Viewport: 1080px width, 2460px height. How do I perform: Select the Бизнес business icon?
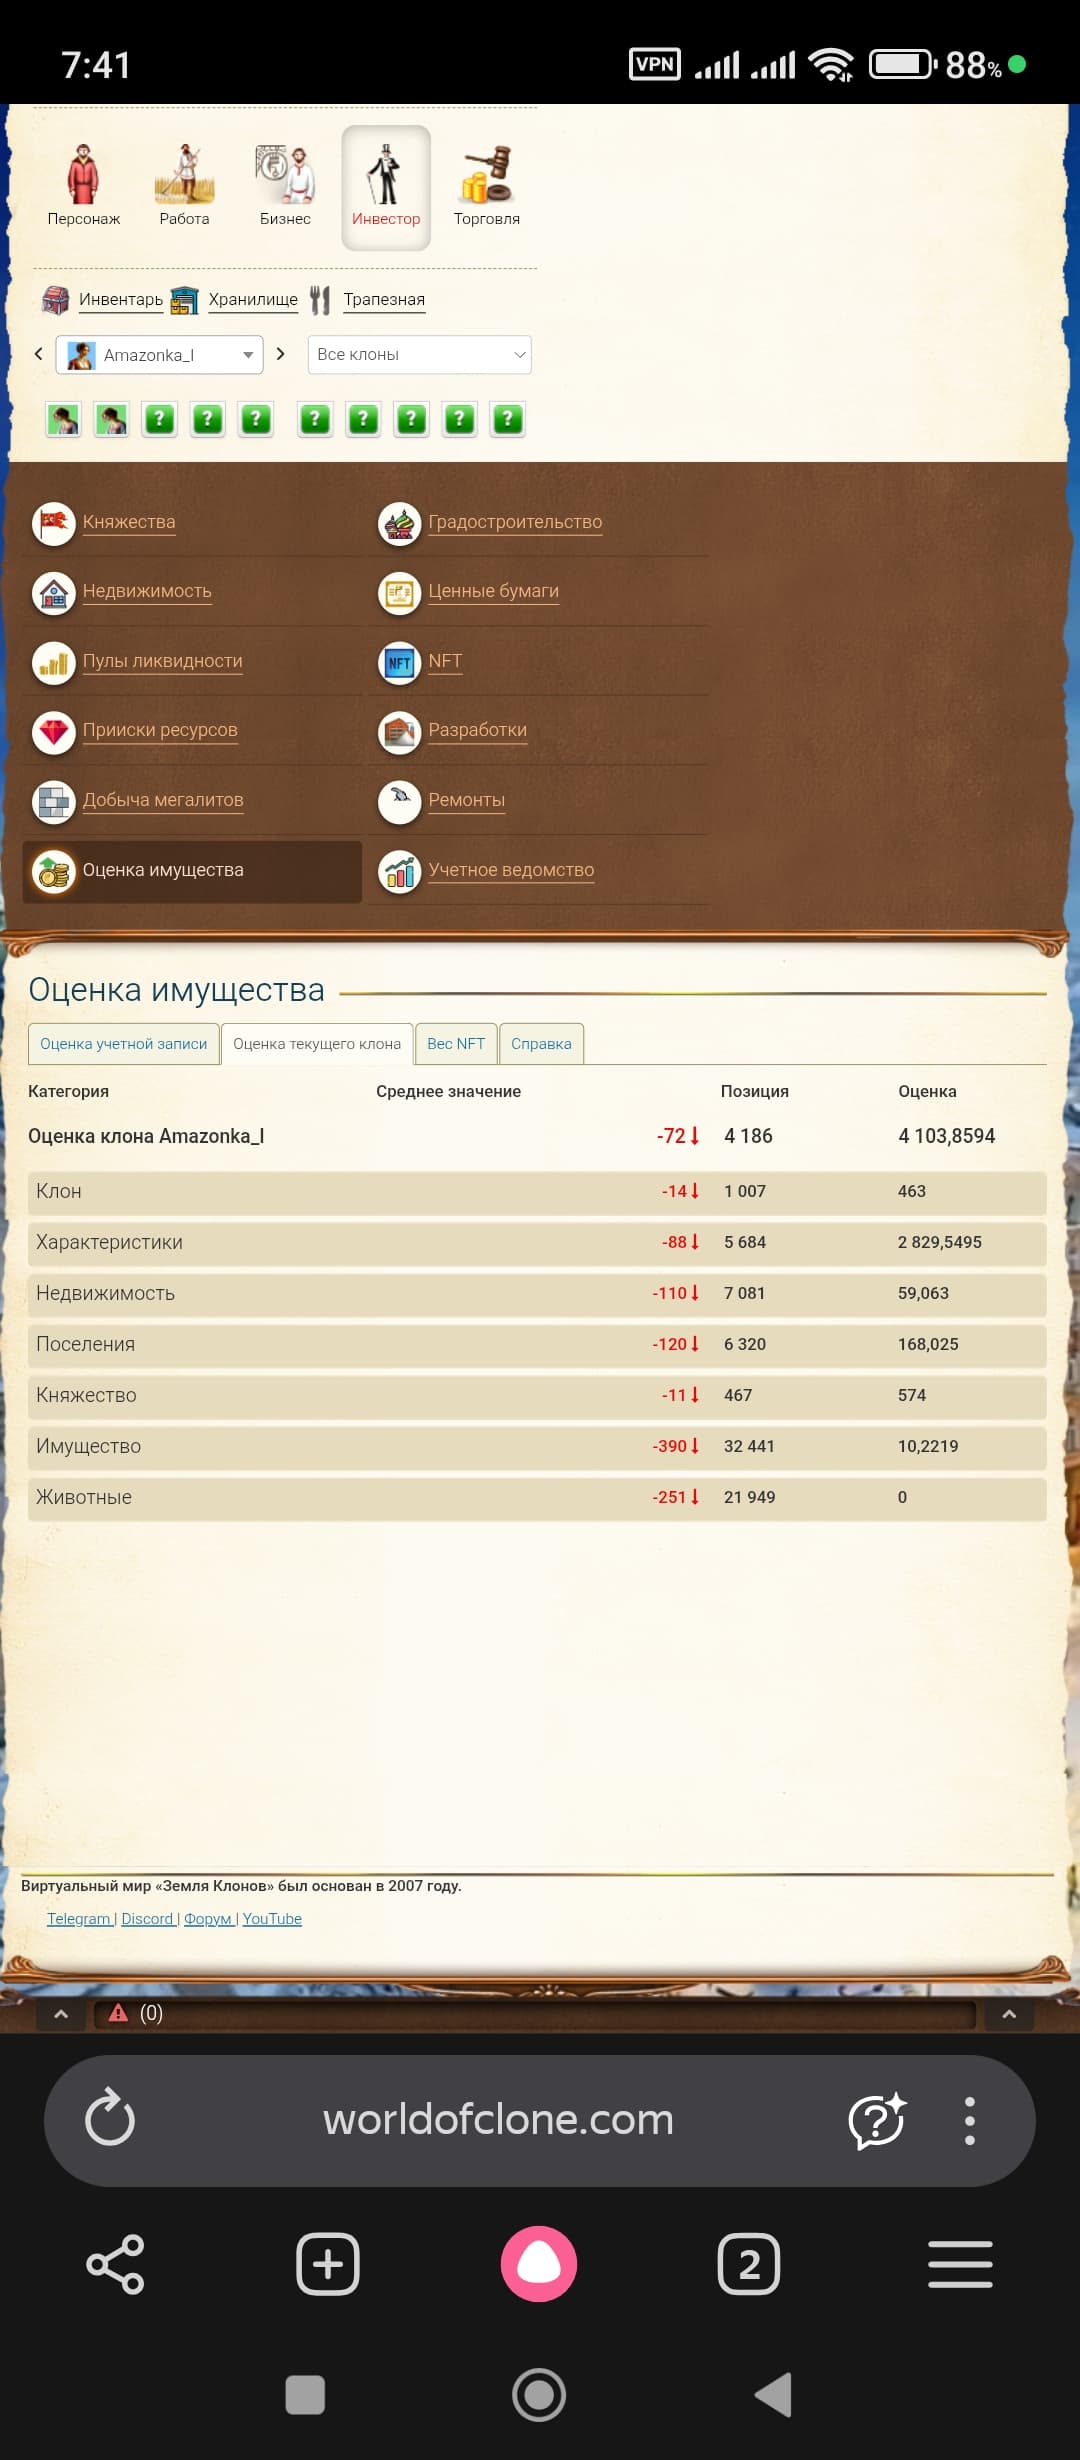[285, 175]
